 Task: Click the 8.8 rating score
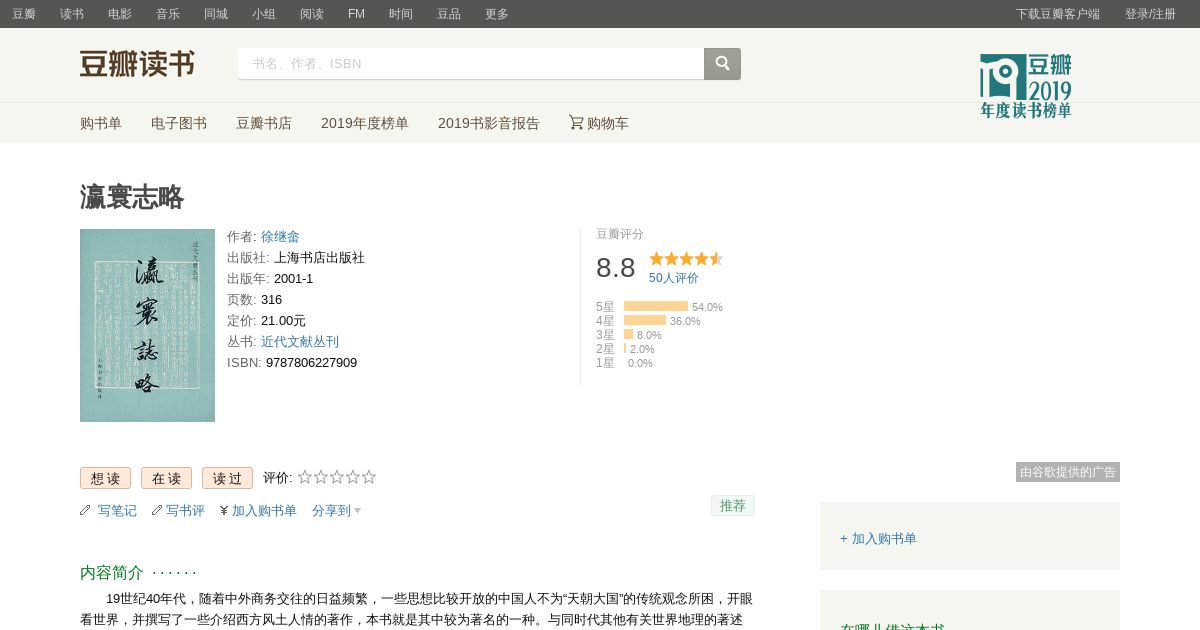tap(616, 268)
